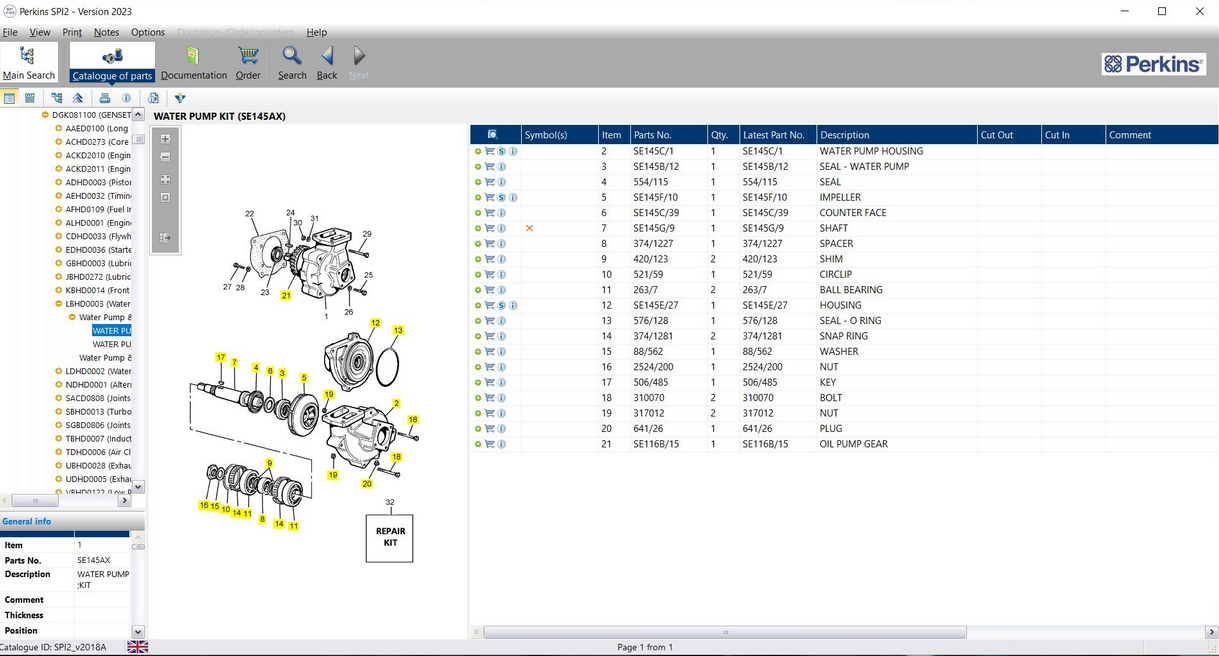Select the second panel layout icon
Image resolution: width=1219 pixels, height=656 pixels.
[x=30, y=98]
